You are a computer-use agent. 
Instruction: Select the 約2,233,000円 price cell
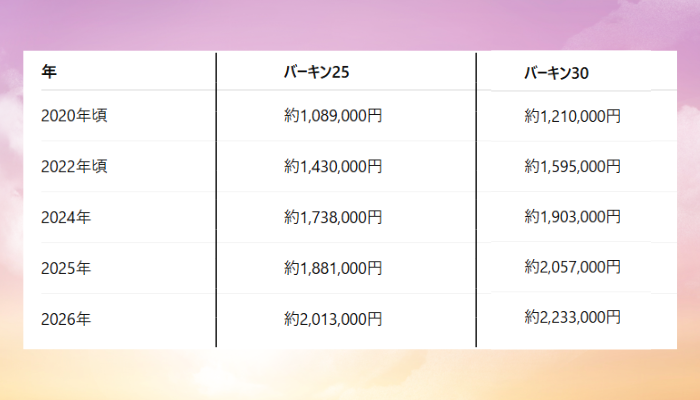573,317
